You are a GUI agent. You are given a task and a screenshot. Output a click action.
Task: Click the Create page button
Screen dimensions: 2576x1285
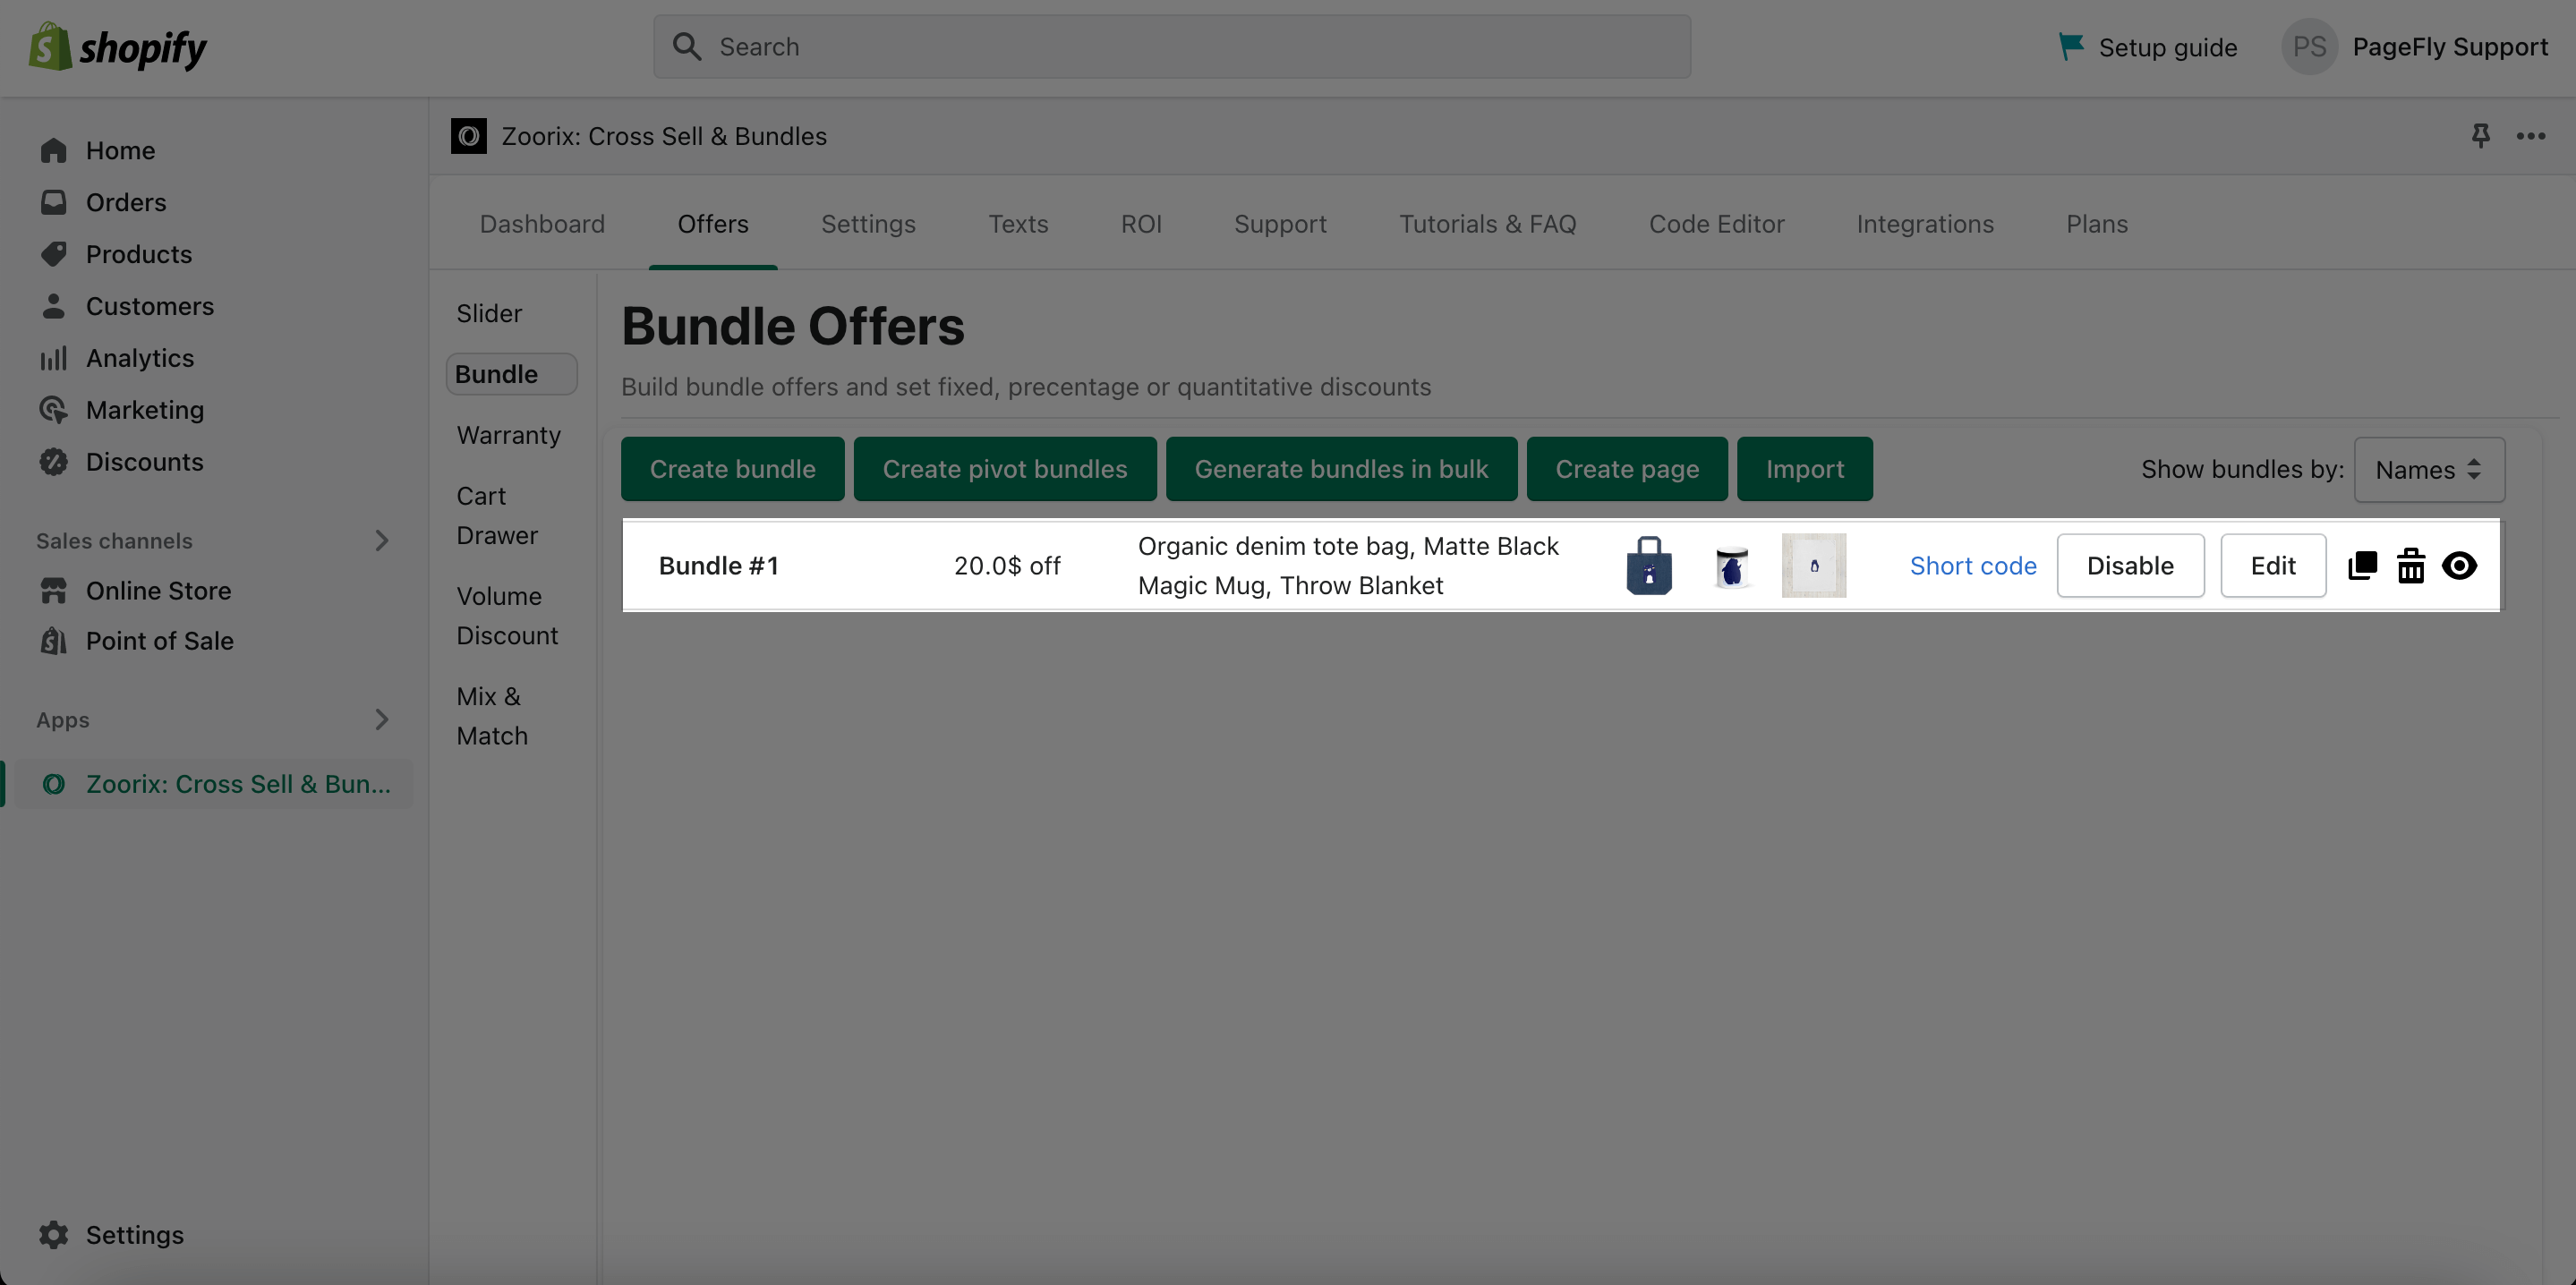[x=1627, y=469]
